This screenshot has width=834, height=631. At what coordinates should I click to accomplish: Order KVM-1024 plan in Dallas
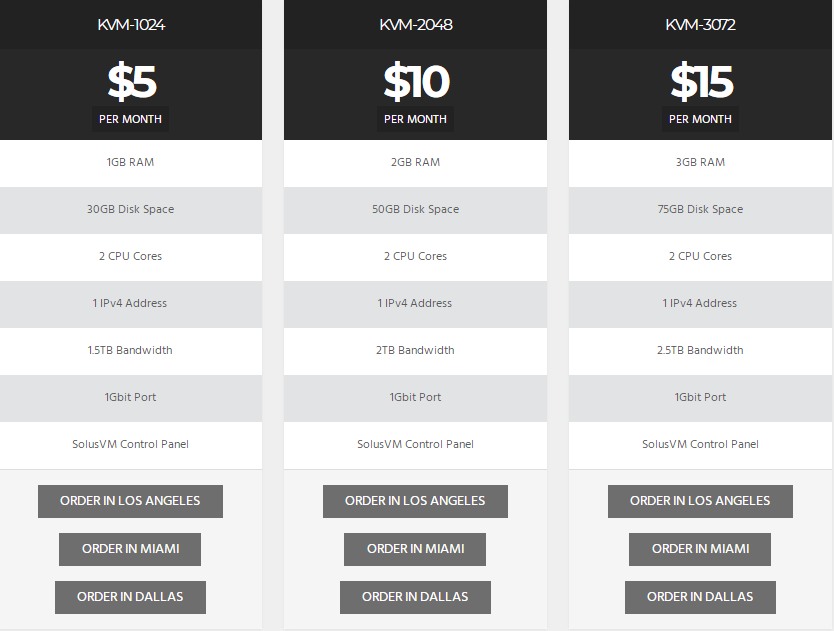tap(130, 597)
